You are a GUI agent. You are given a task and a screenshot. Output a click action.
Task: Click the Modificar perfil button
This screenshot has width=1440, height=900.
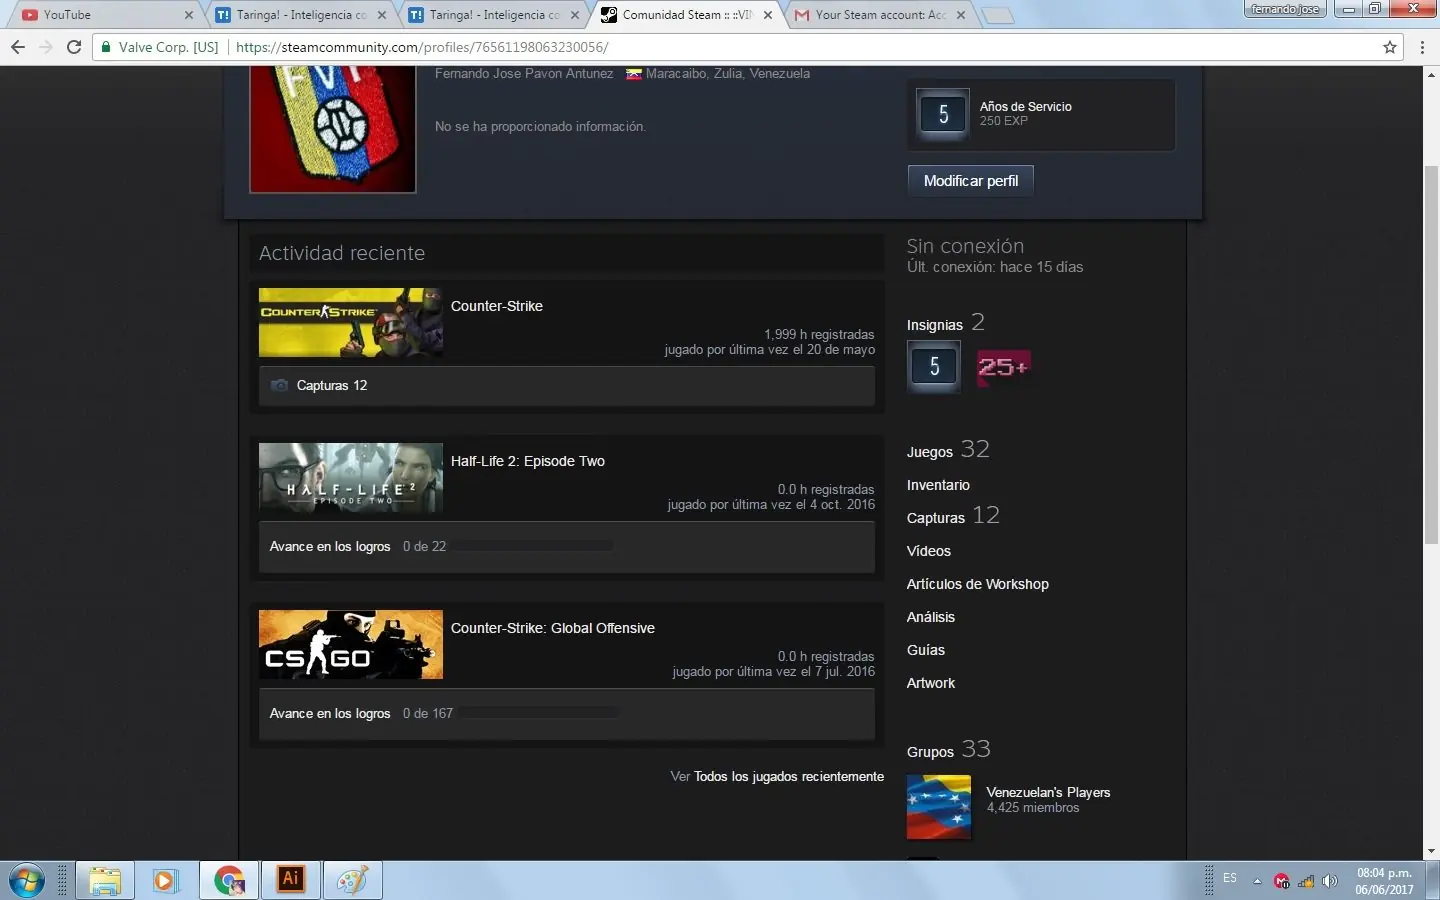click(x=971, y=181)
